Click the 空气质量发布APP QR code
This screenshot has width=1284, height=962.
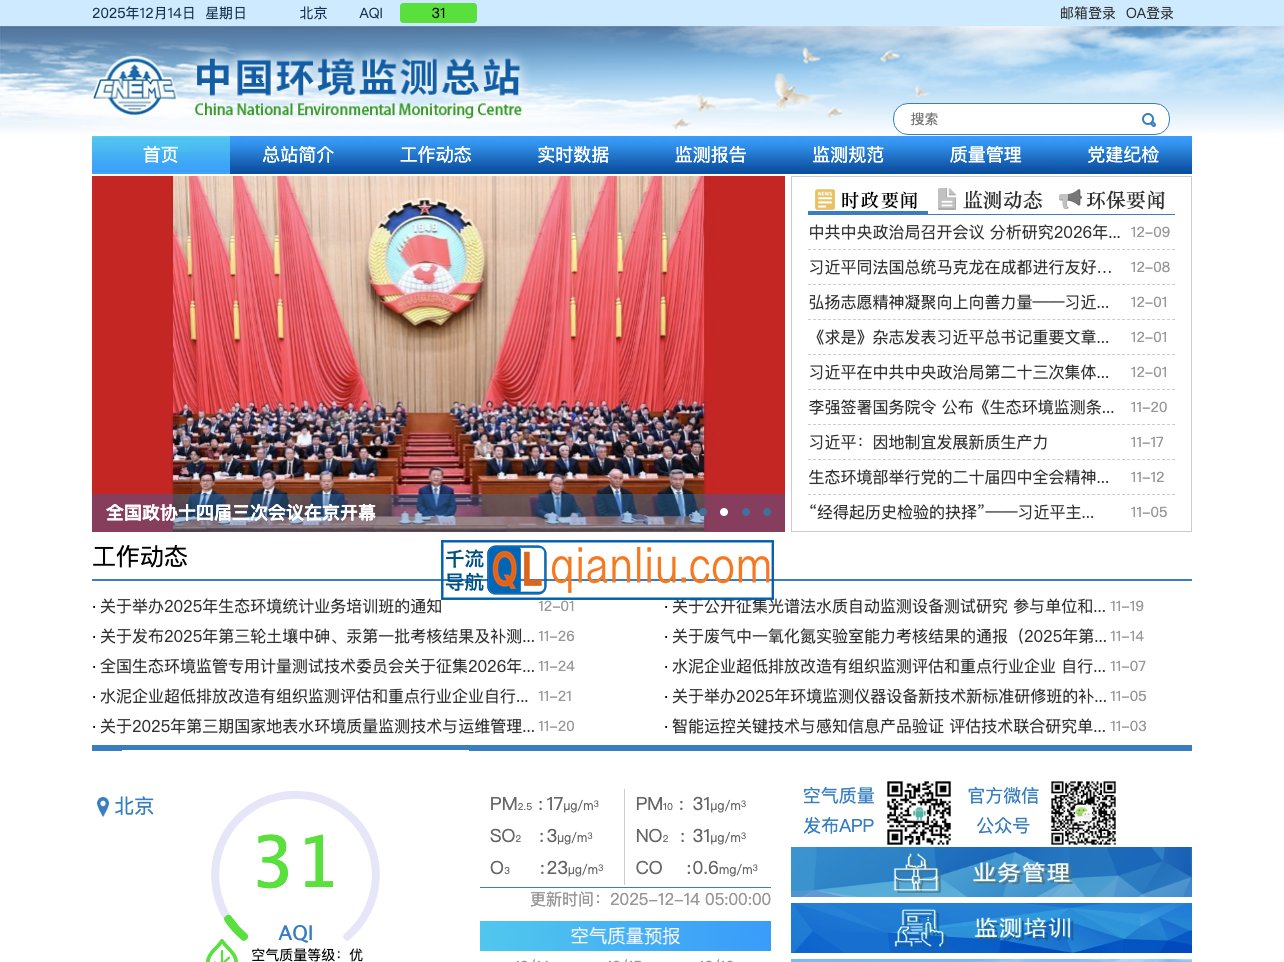pyautogui.click(x=918, y=812)
